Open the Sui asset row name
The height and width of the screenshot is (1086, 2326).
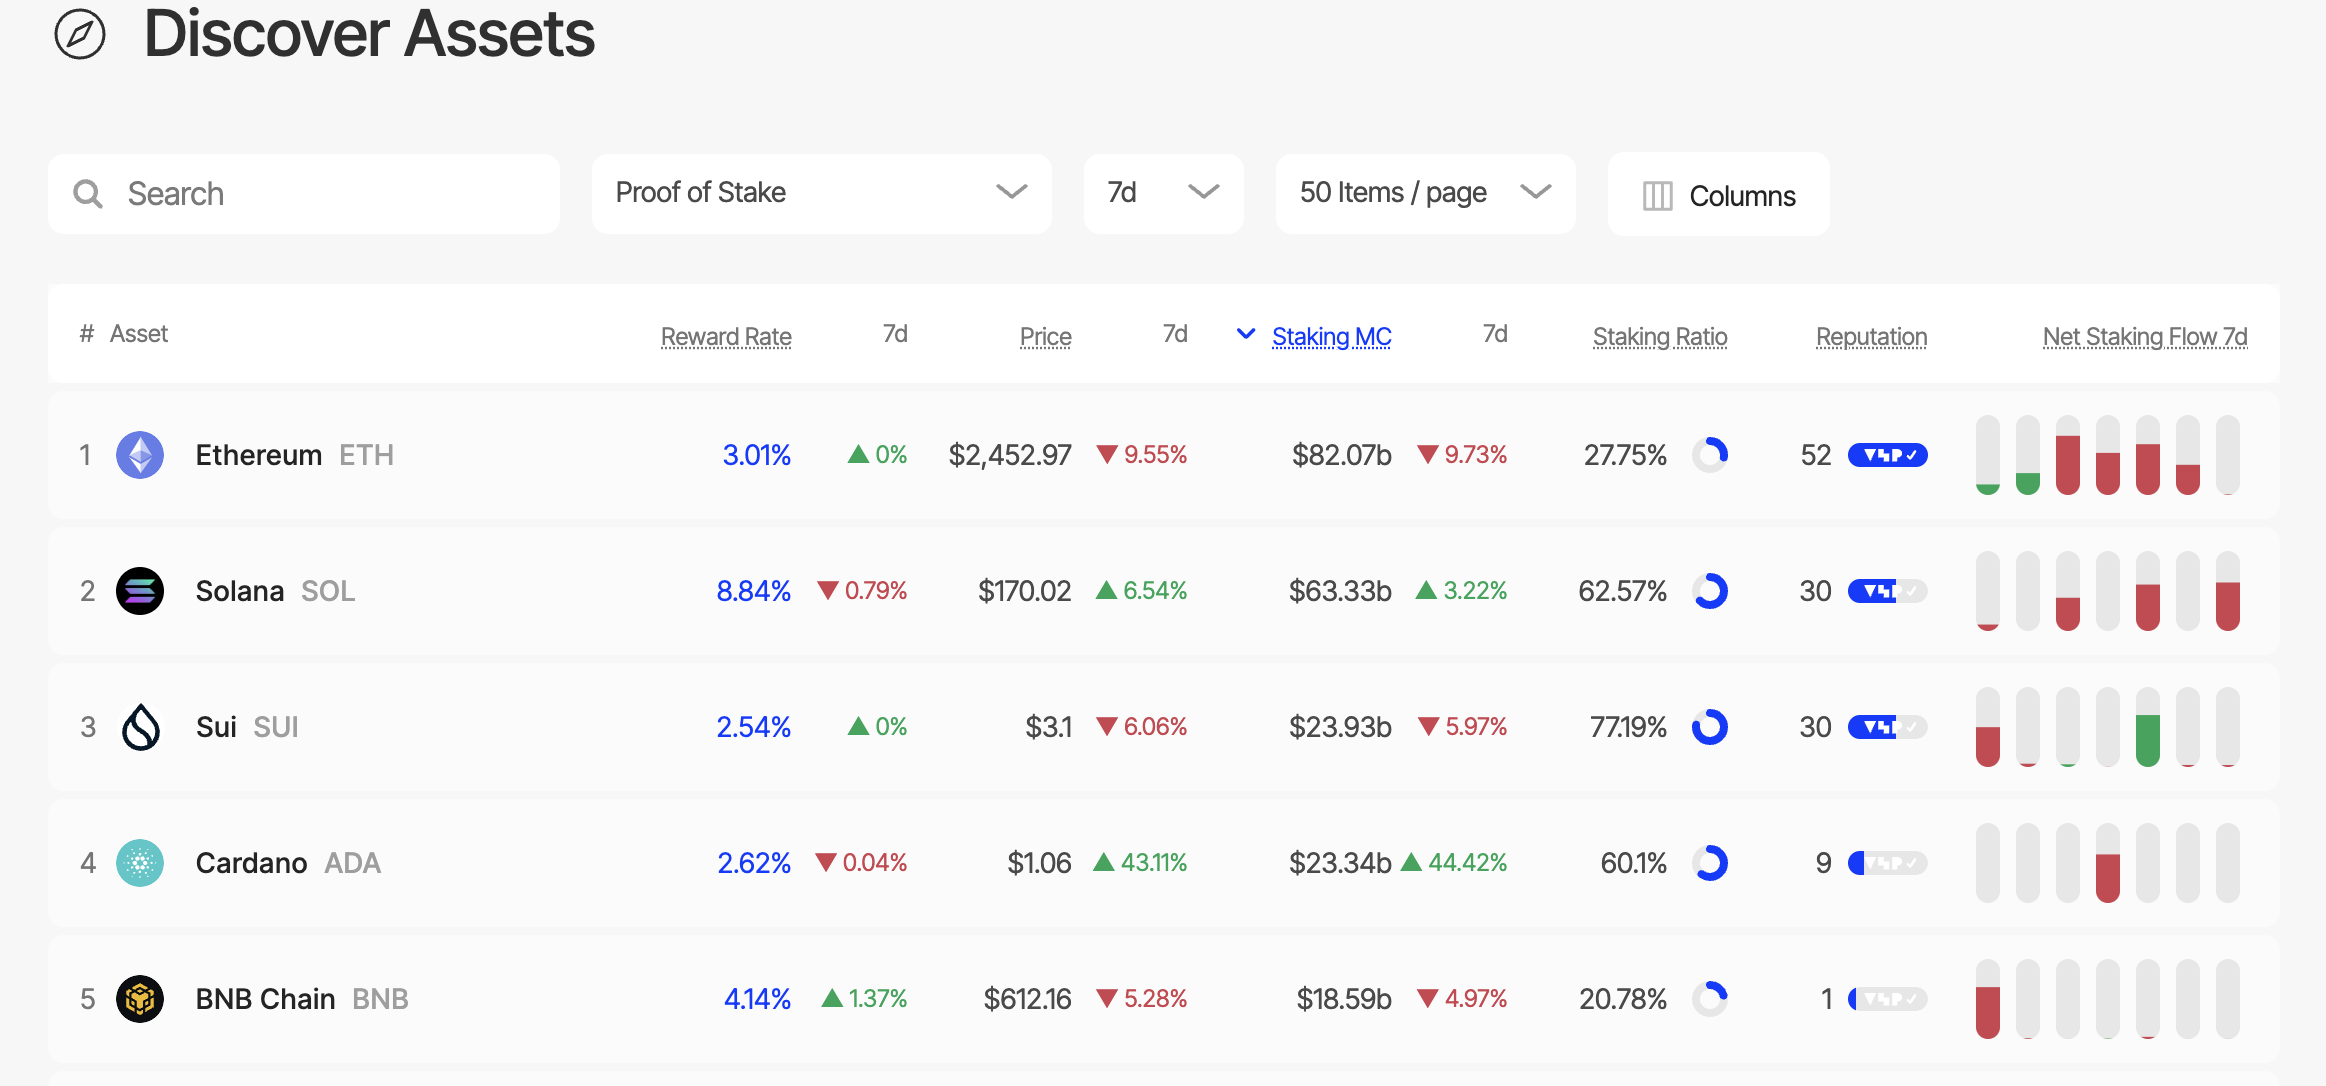tap(216, 727)
